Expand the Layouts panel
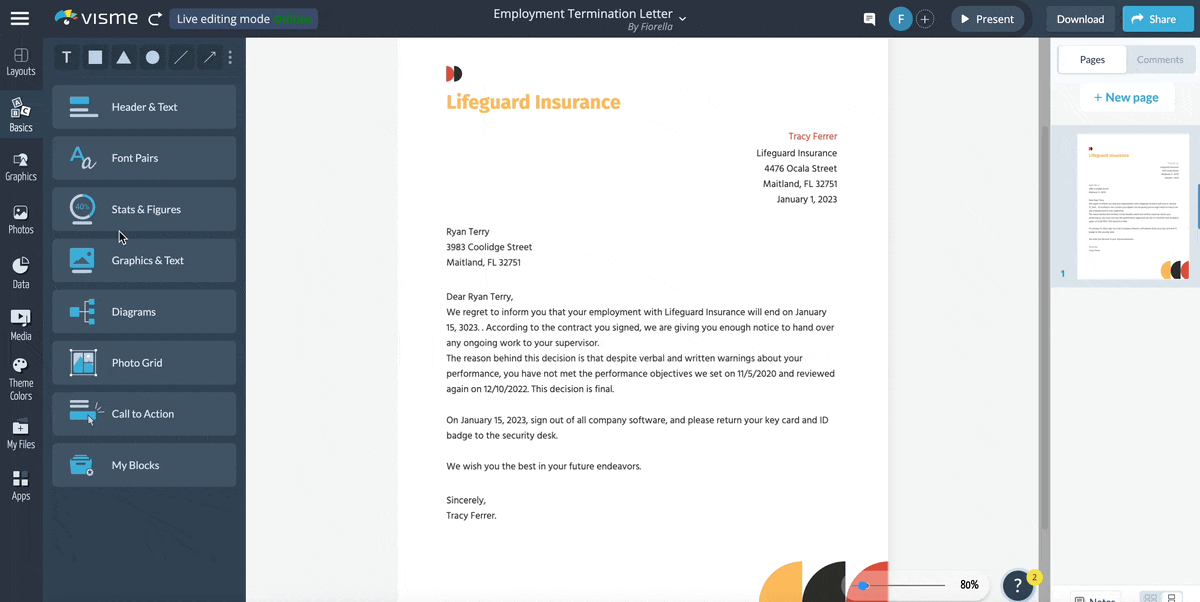Image resolution: width=1200 pixels, height=602 pixels. pos(21,62)
